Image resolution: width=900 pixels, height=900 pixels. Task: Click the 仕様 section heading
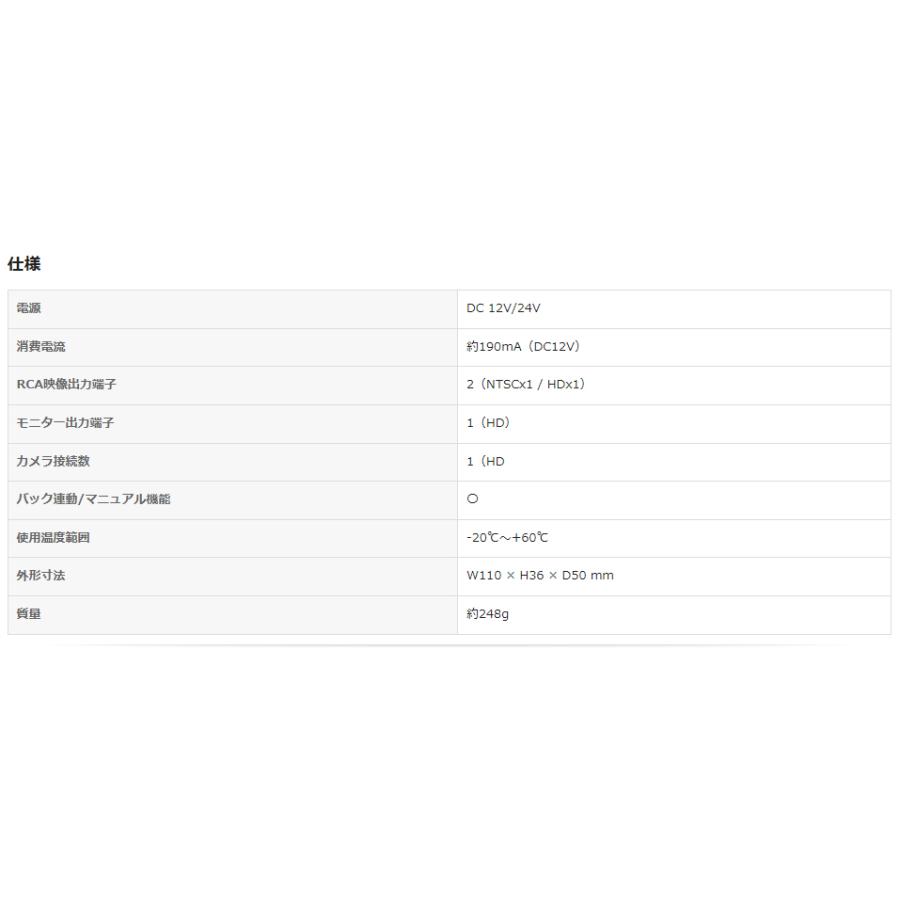coord(24,265)
